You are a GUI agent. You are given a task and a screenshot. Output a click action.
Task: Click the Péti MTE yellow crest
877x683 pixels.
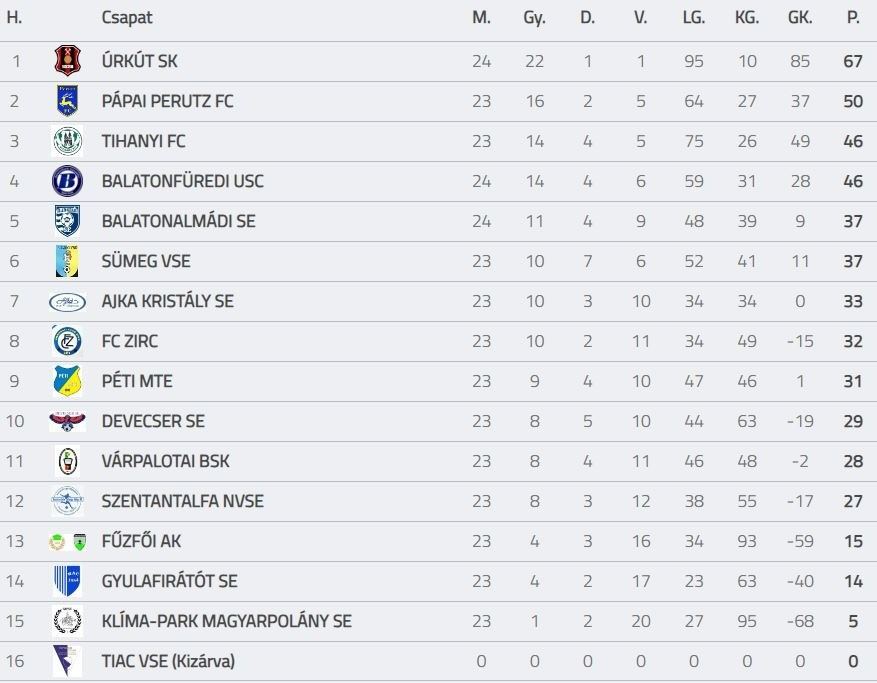tap(67, 381)
